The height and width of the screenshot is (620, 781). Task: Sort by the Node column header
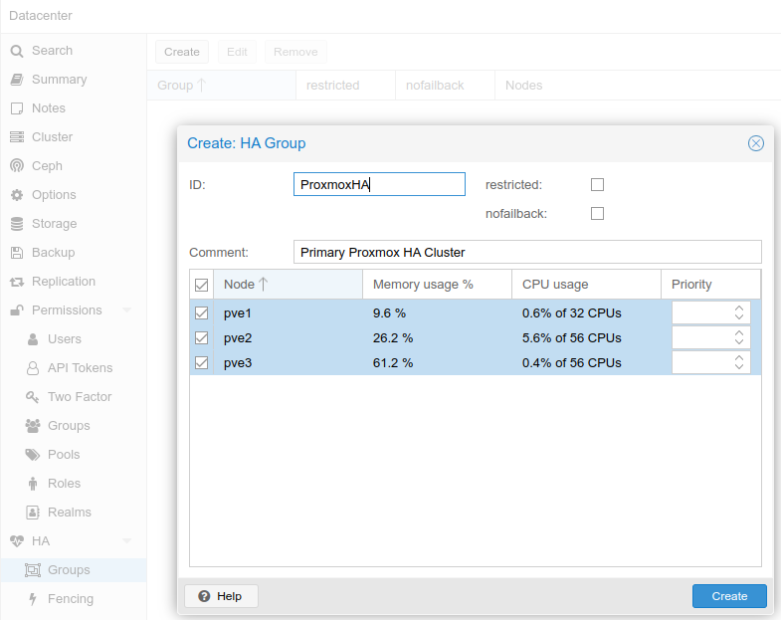pyautogui.click(x=288, y=284)
